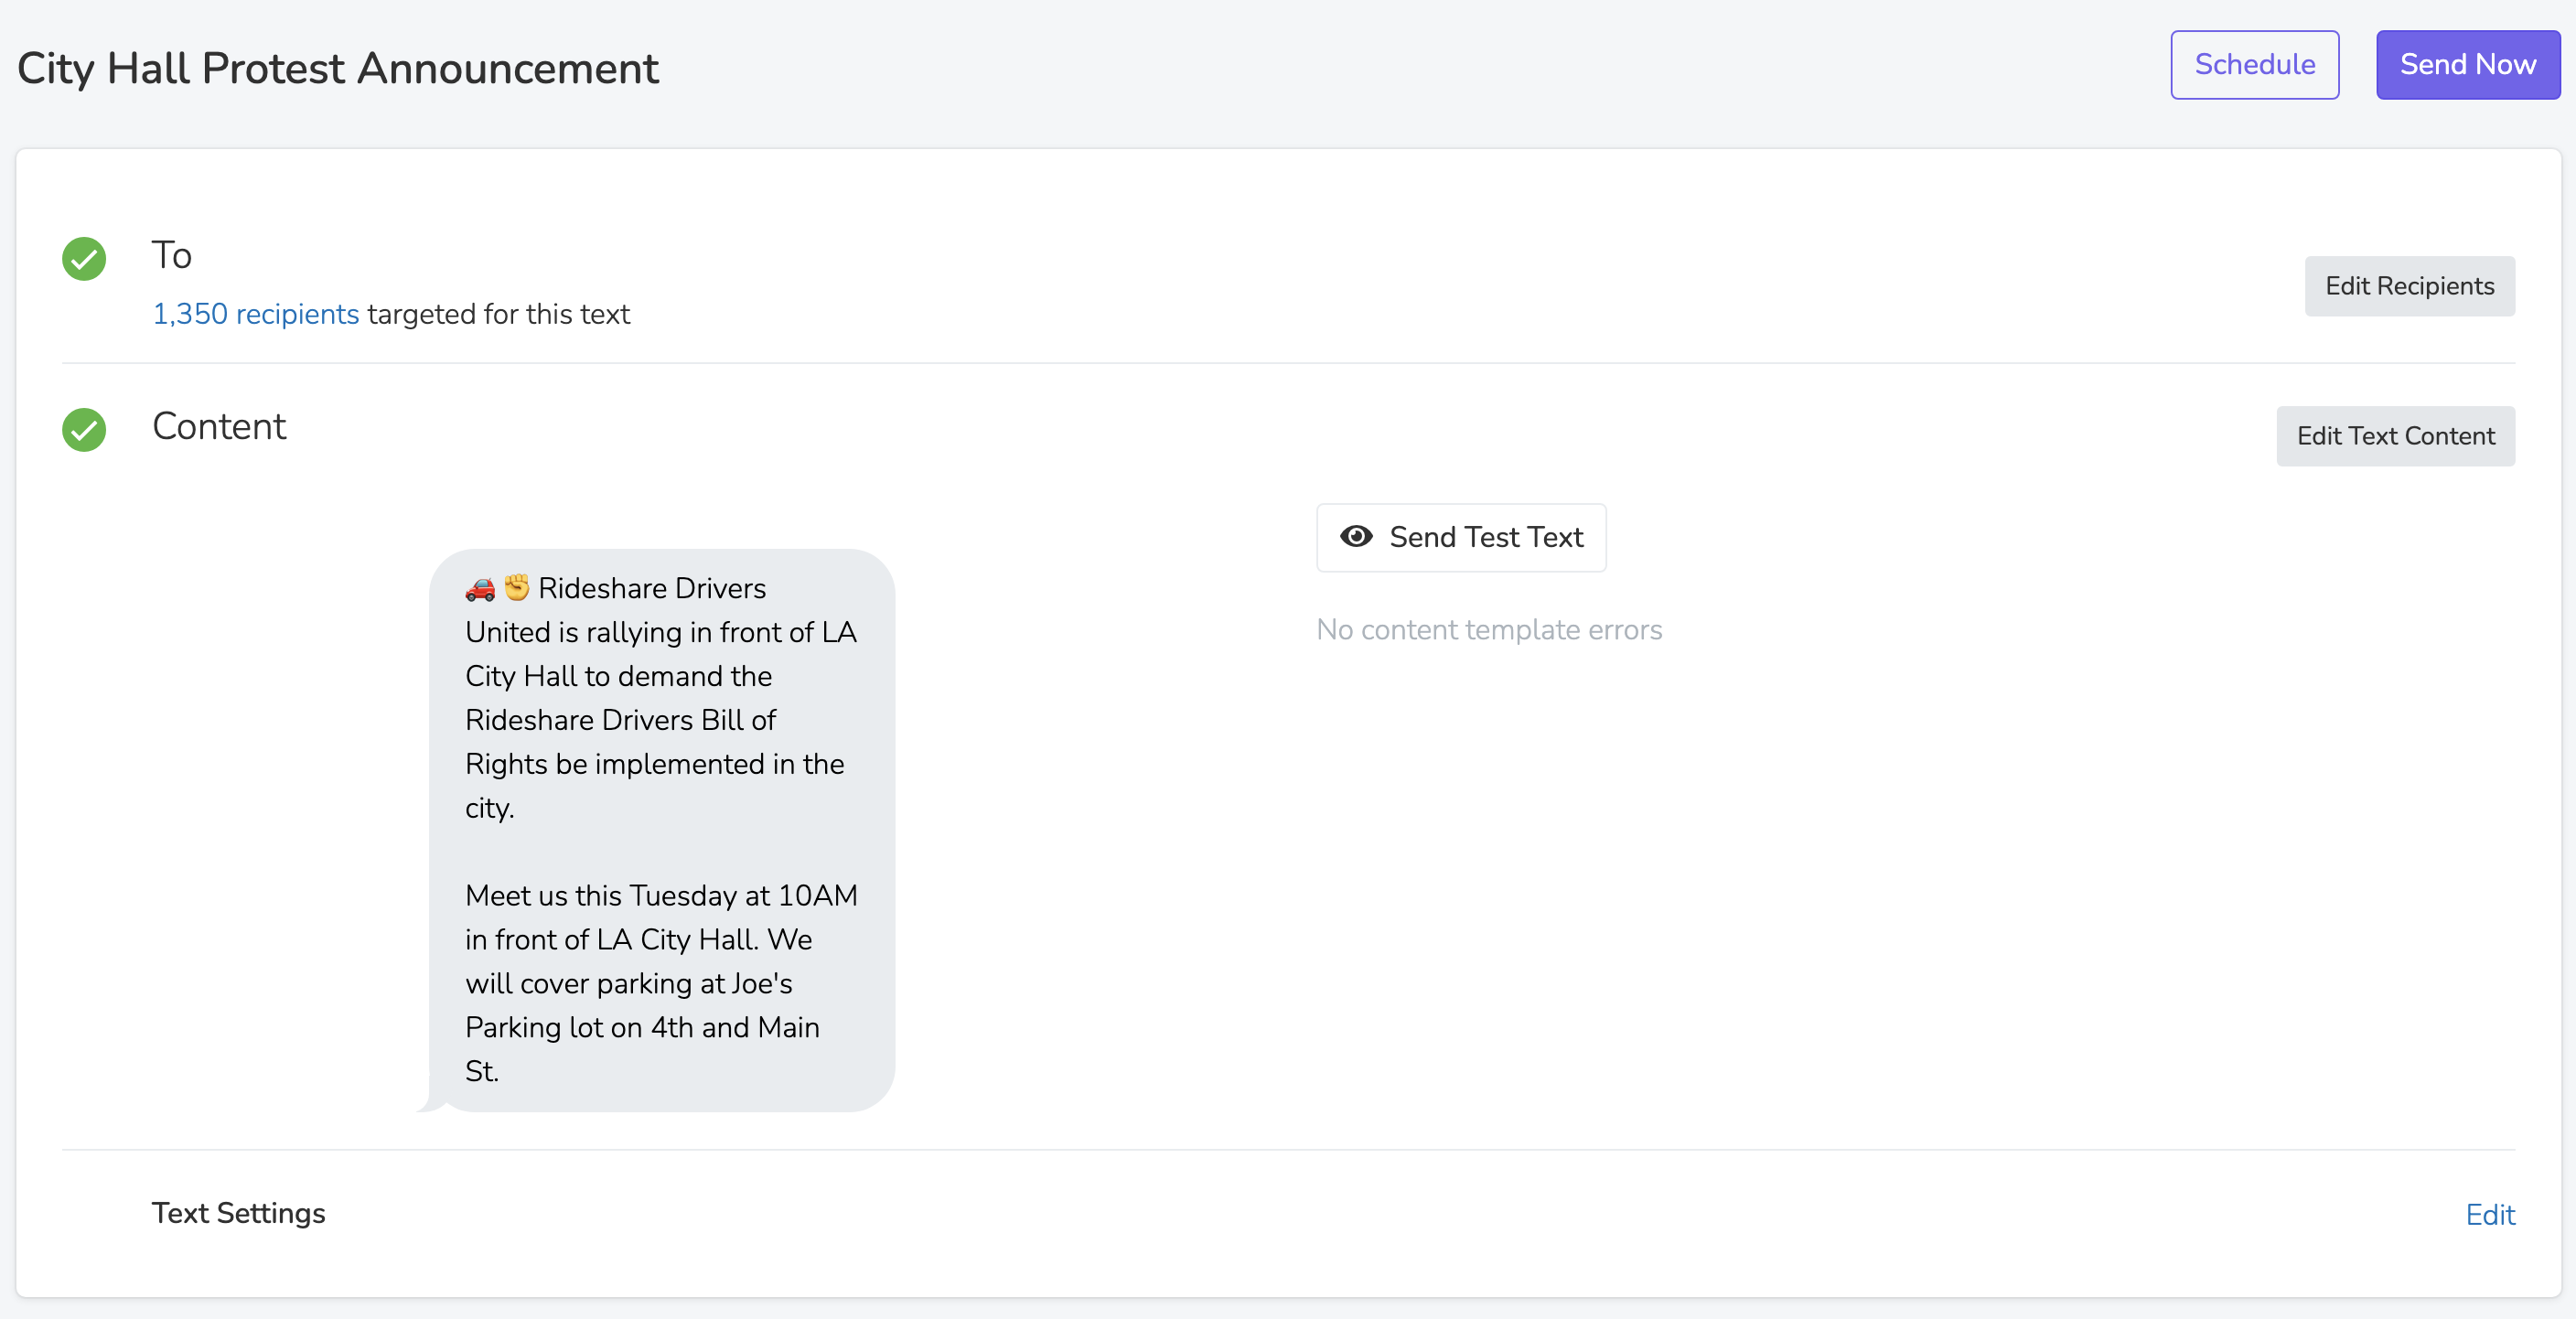
Task: Click the To section heading
Action: [171, 255]
